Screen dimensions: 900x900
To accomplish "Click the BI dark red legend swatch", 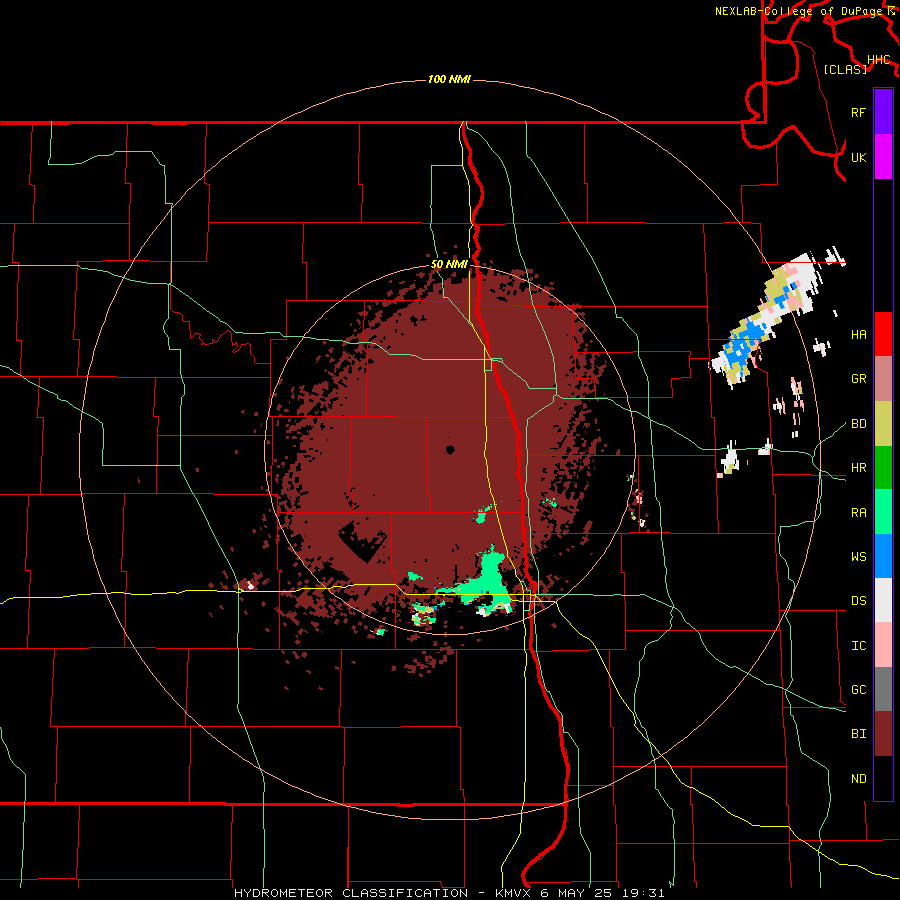I will pyautogui.click(x=883, y=734).
